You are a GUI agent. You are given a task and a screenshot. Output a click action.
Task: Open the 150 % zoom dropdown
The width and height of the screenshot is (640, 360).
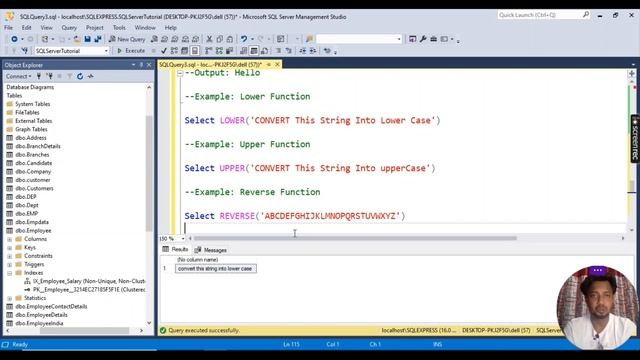(183, 238)
